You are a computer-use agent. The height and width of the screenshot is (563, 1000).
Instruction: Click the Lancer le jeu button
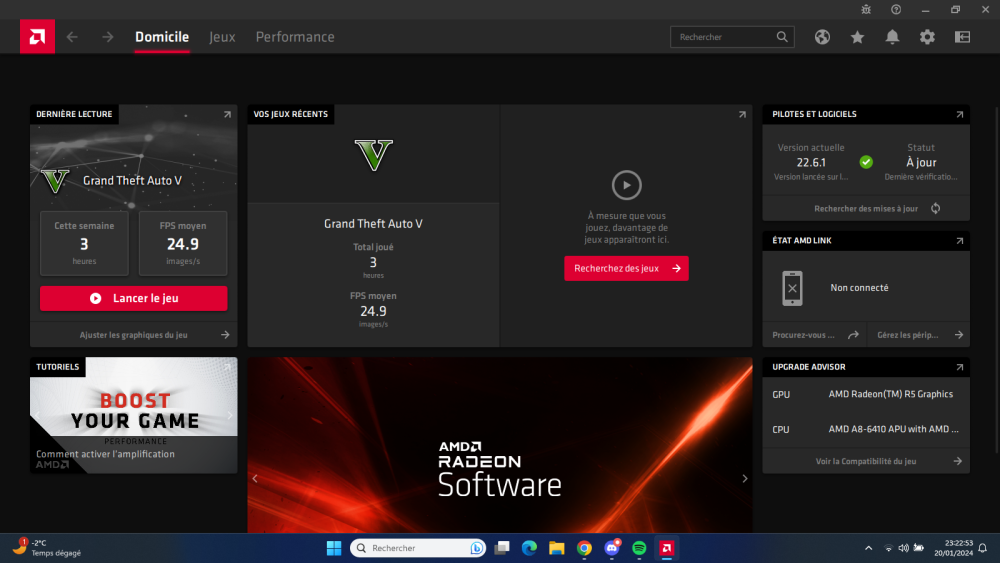point(134,298)
